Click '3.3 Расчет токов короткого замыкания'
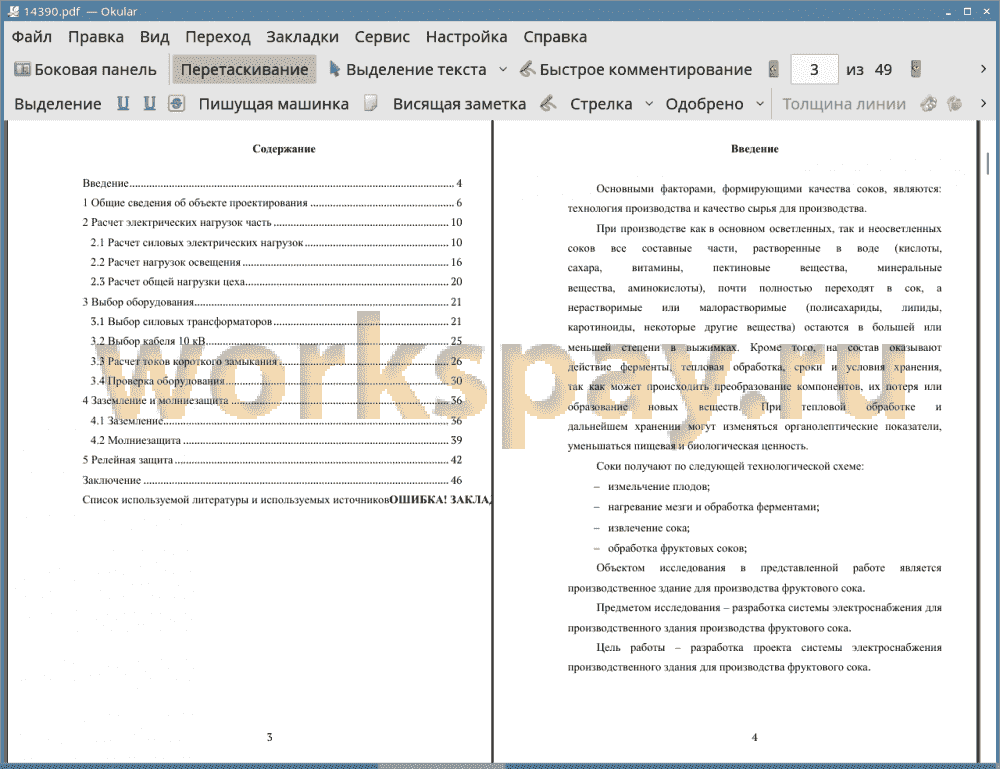The image size is (1000, 769). point(276,361)
